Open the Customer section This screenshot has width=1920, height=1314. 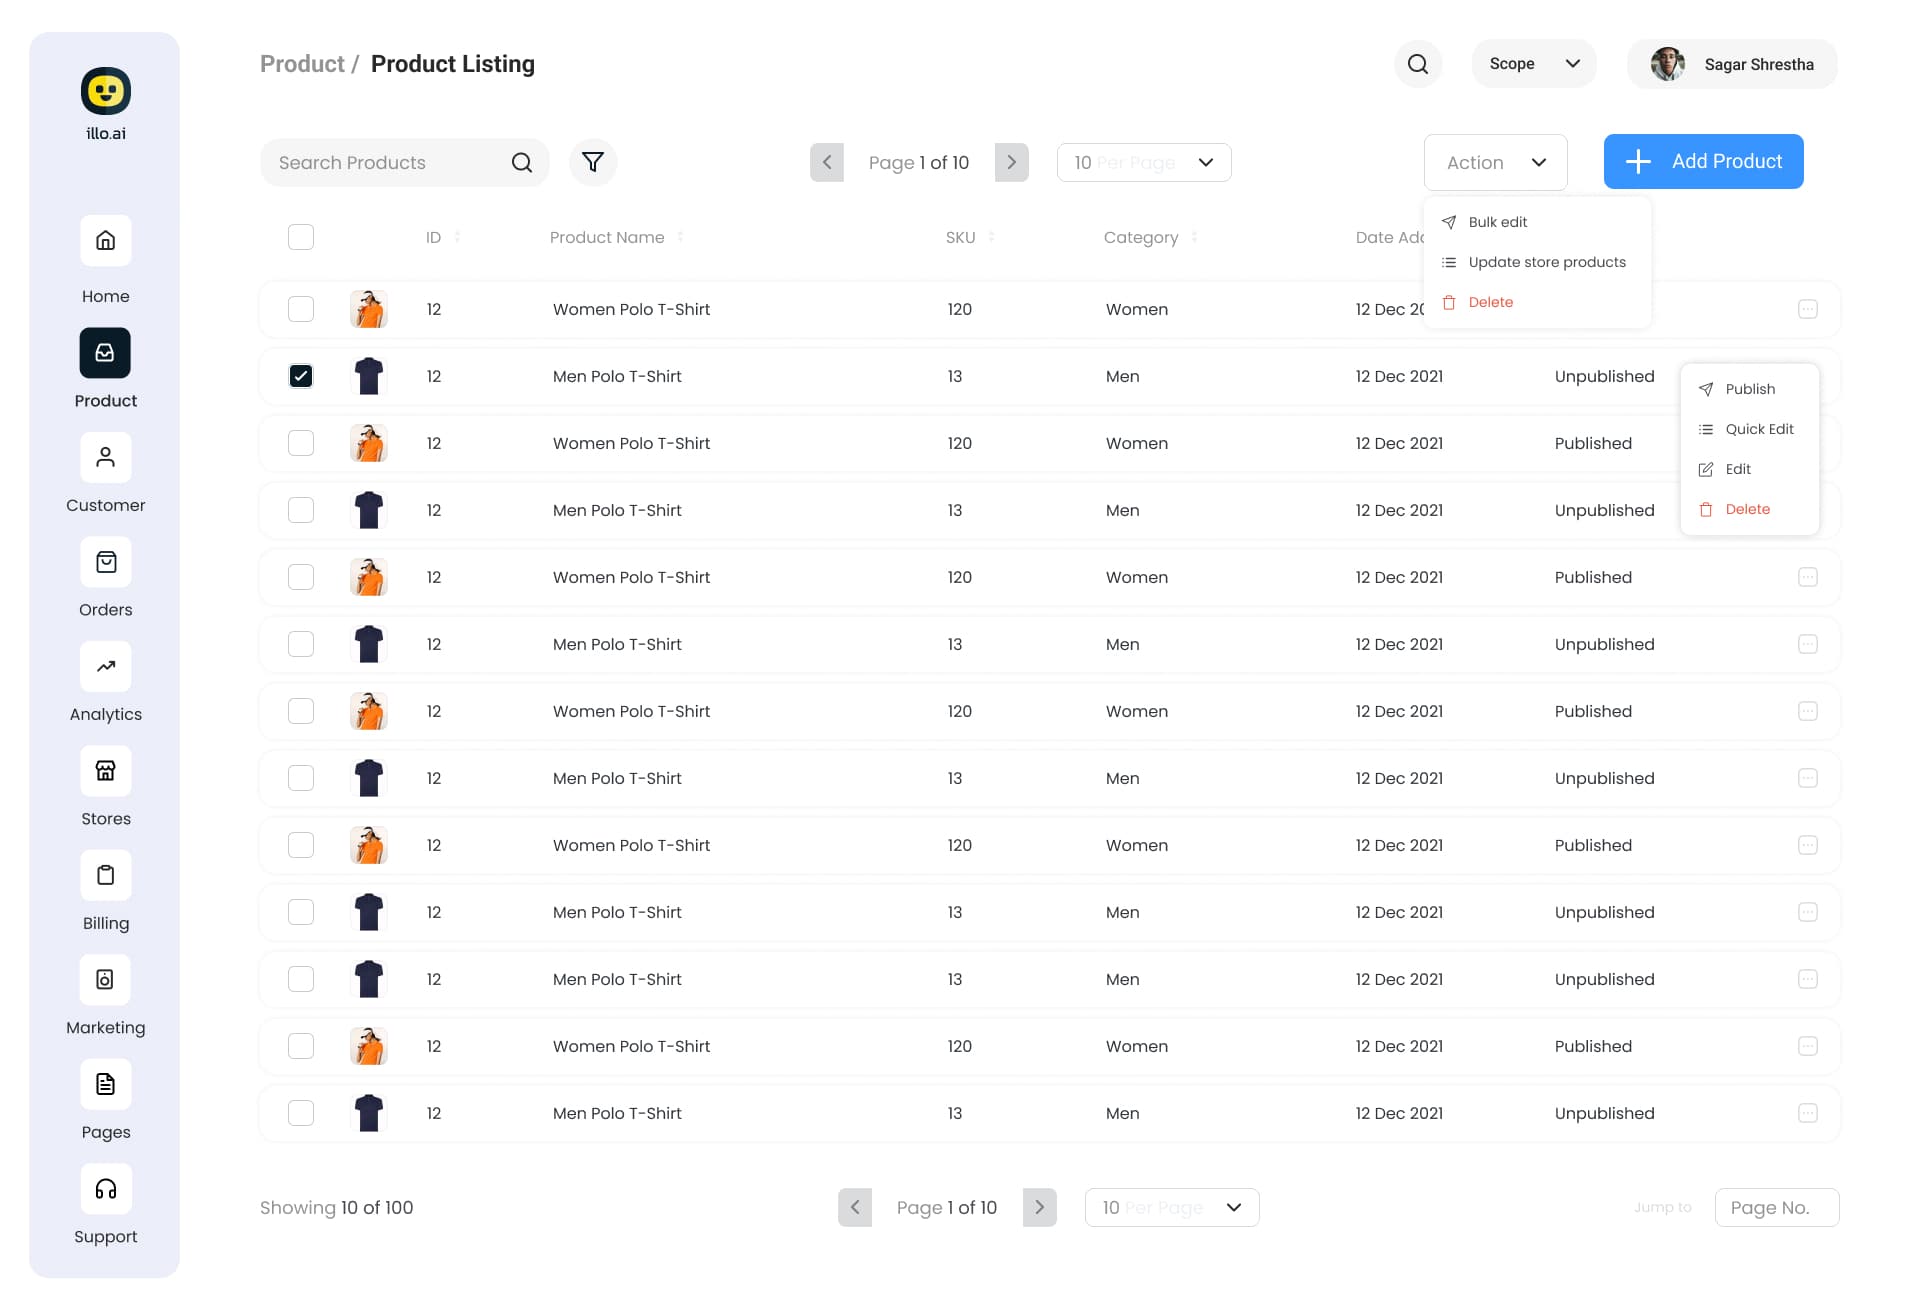[105, 457]
